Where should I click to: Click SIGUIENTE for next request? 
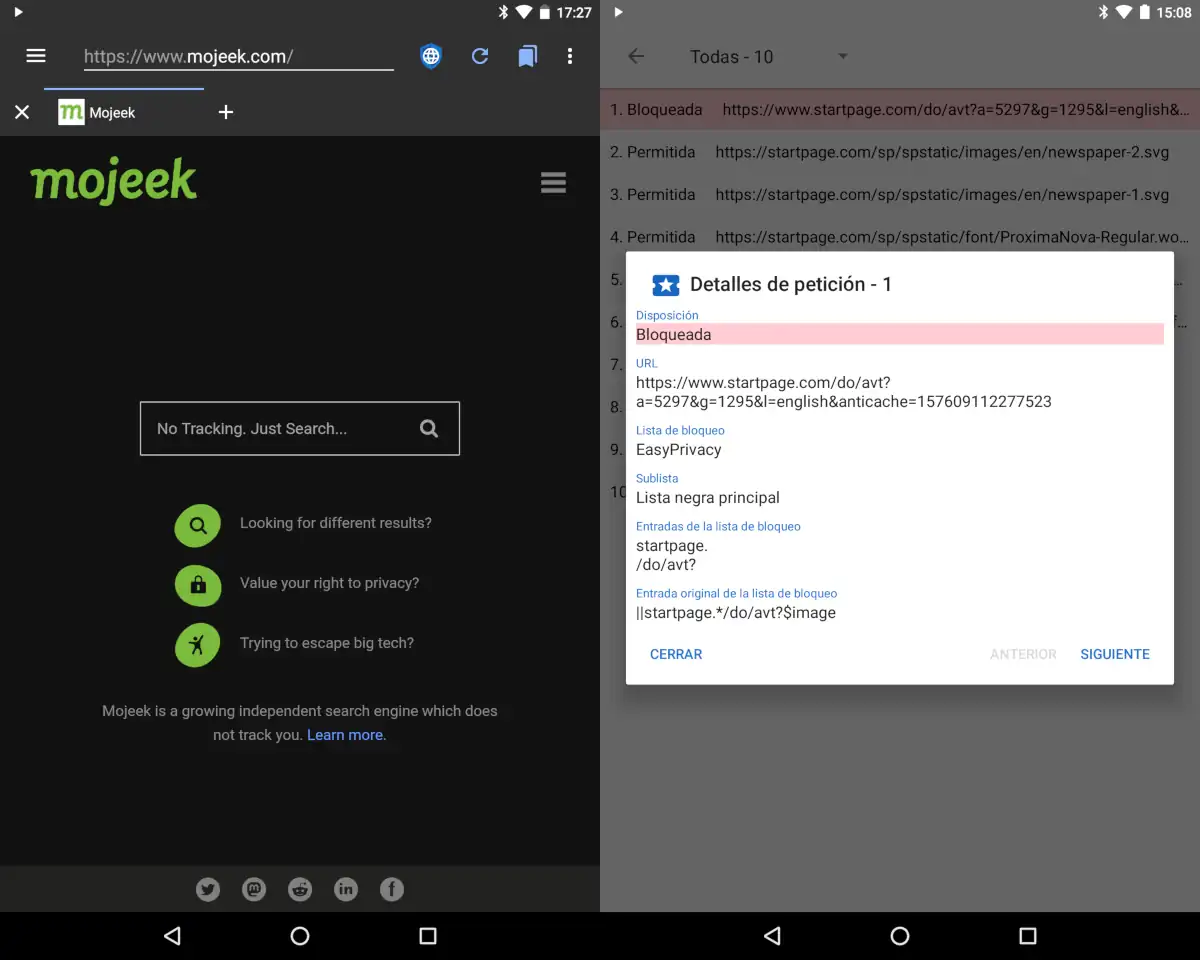[1115, 654]
